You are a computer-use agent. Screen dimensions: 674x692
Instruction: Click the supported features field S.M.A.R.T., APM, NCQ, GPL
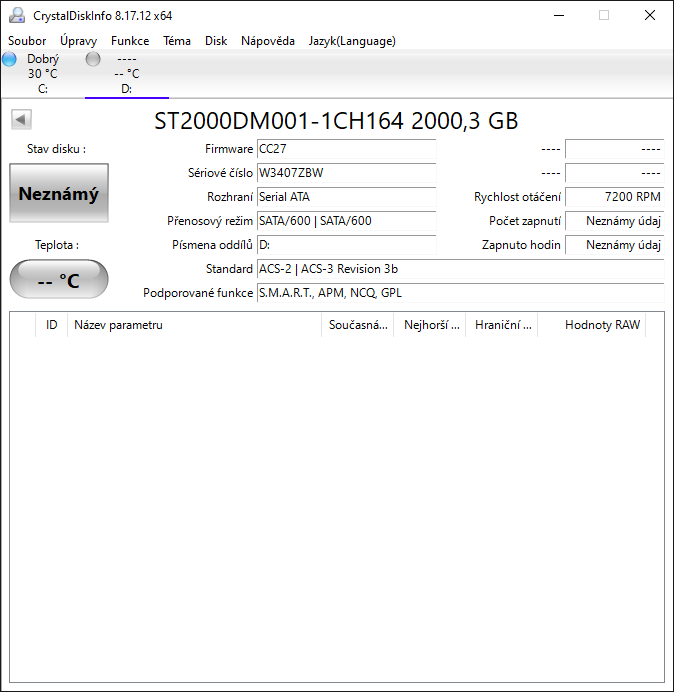[460, 293]
